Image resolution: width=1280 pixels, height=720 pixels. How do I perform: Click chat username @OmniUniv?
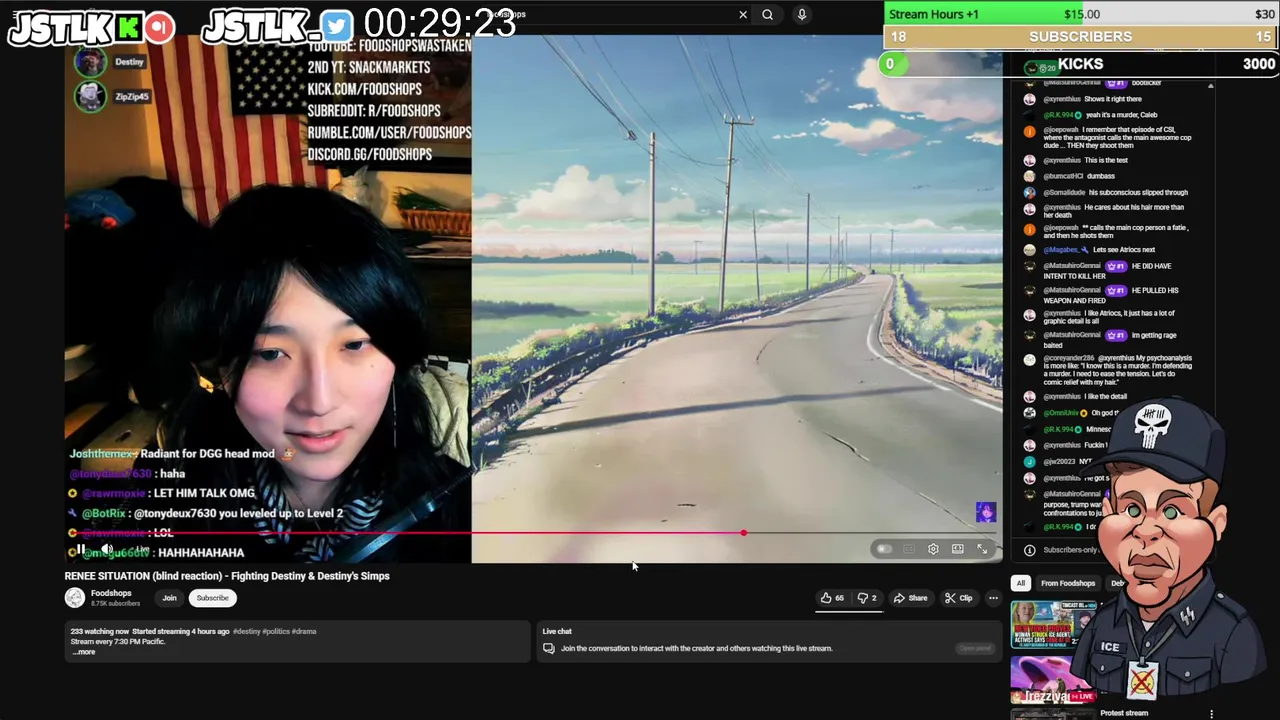1062,413
